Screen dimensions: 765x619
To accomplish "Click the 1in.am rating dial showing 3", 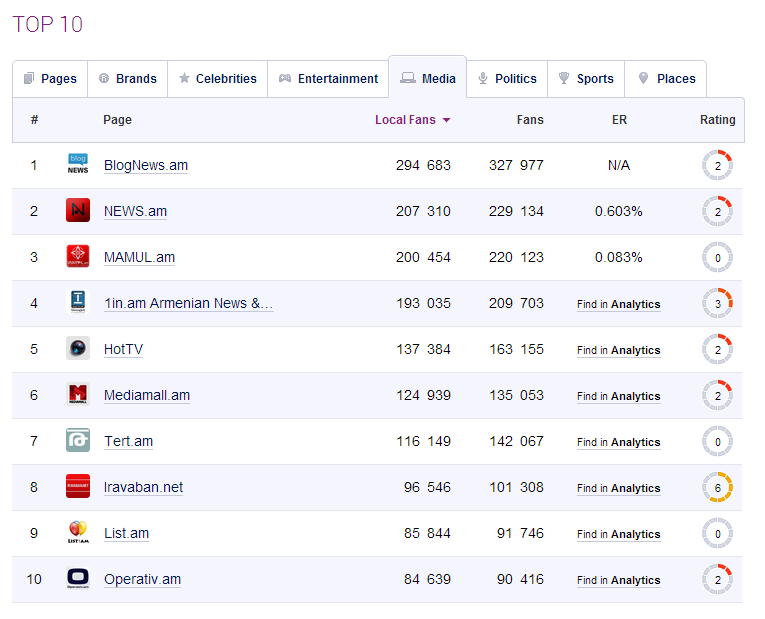I will point(717,303).
